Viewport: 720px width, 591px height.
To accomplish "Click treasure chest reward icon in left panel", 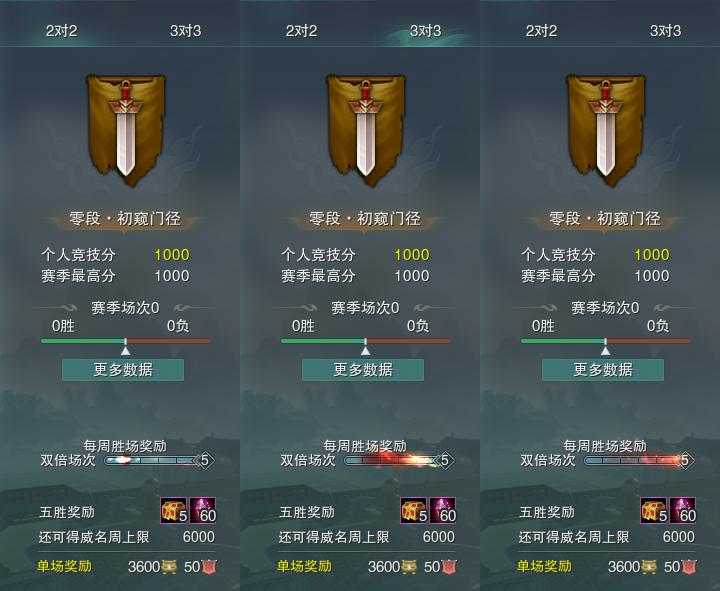I will (174, 511).
